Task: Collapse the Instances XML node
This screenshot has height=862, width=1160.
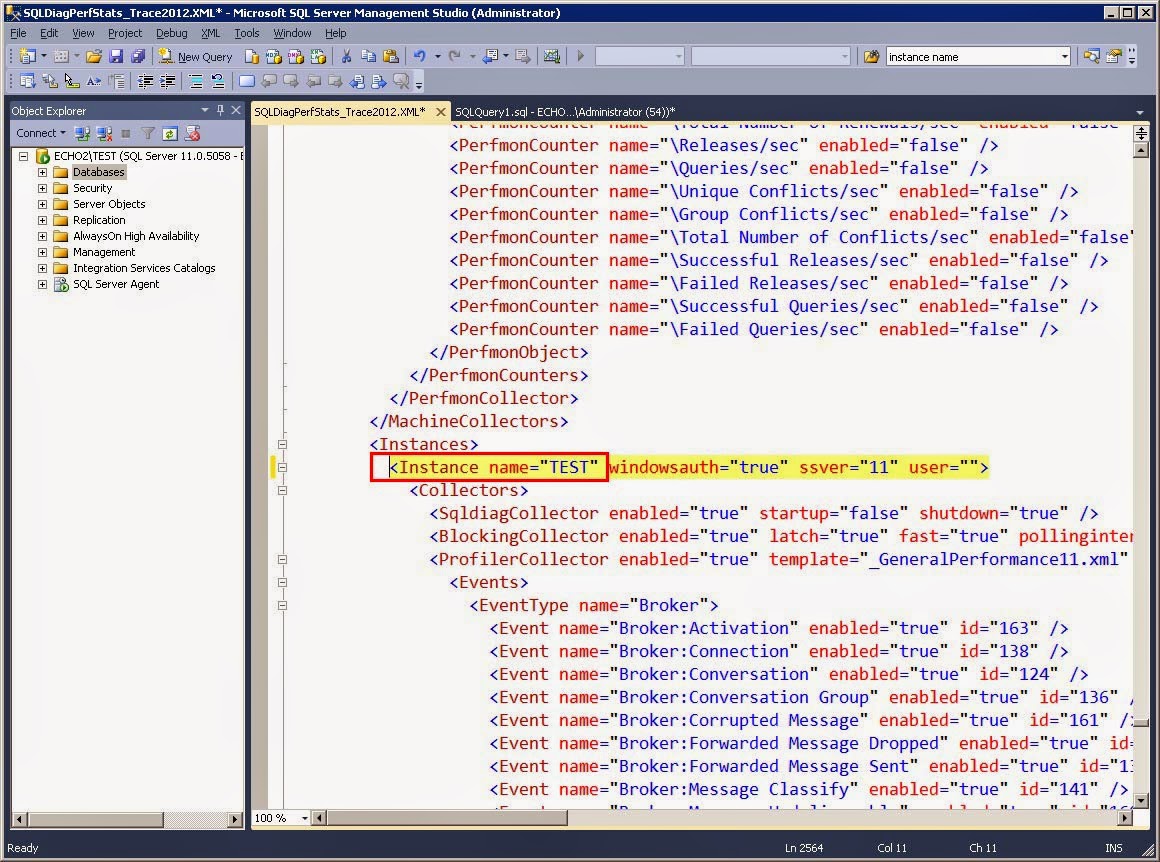Action: point(282,444)
